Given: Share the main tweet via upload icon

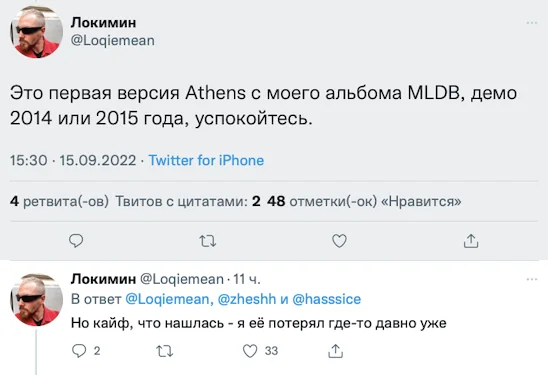Looking at the screenshot, I should (x=471, y=241).
